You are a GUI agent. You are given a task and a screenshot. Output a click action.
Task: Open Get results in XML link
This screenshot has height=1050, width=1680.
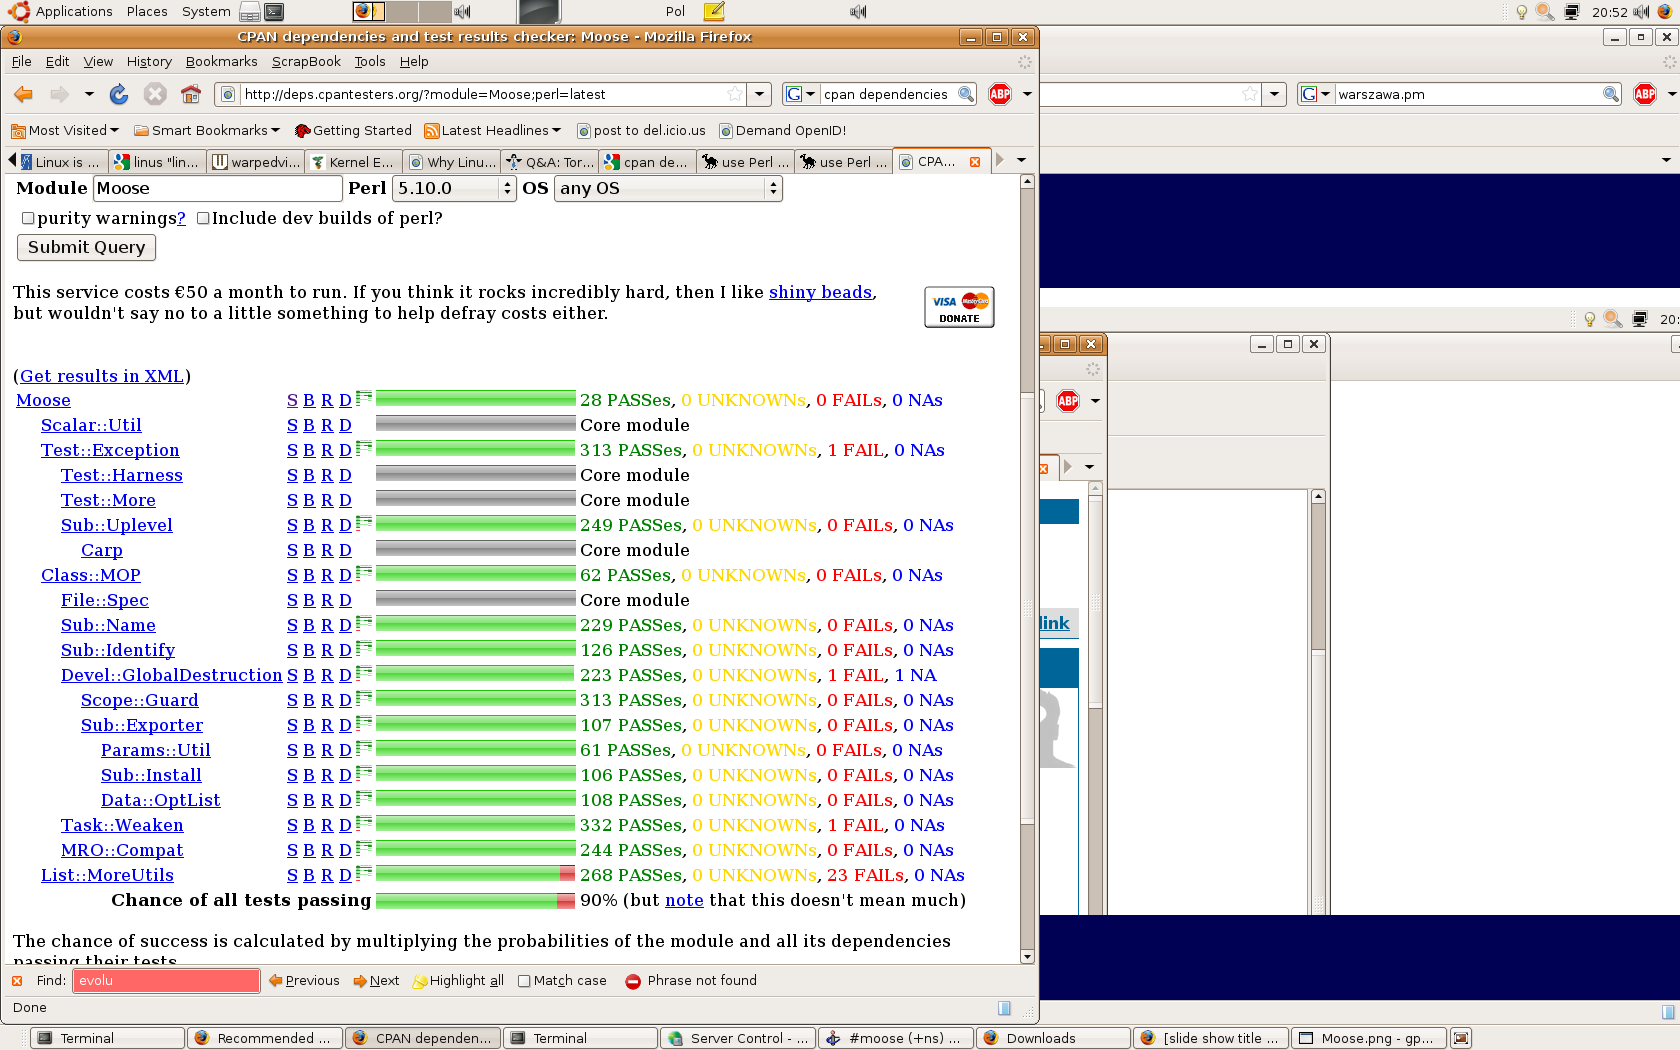102,376
